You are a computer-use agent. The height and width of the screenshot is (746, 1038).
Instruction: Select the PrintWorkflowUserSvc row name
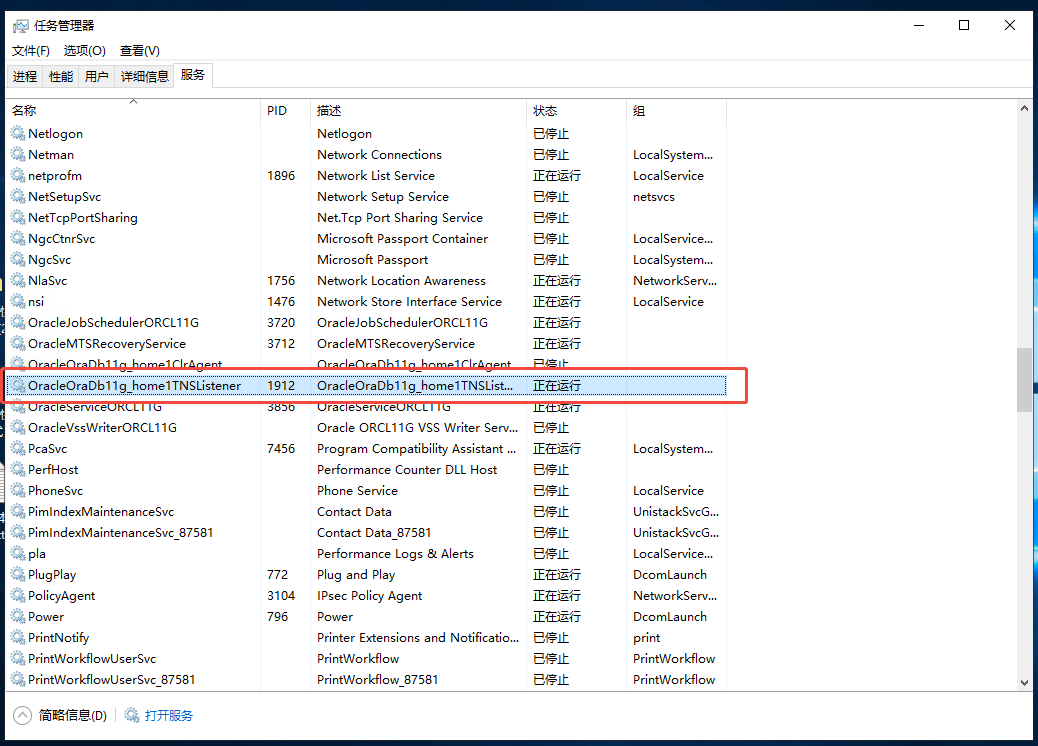tap(92, 659)
